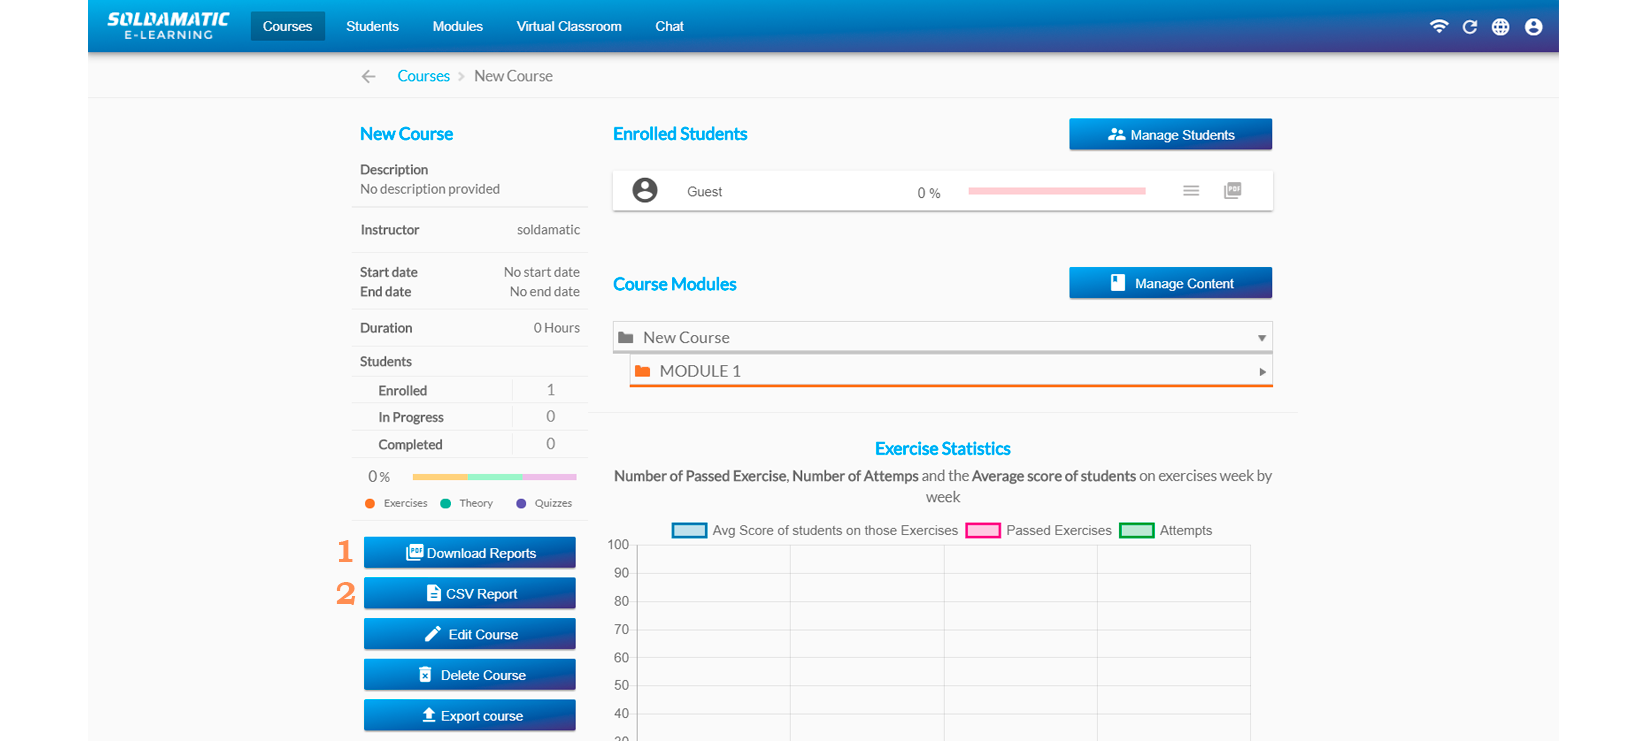Collapse the New Course folder dropdown arrow
The width and height of the screenshot is (1644, 741).
(x=1261, y=338)
